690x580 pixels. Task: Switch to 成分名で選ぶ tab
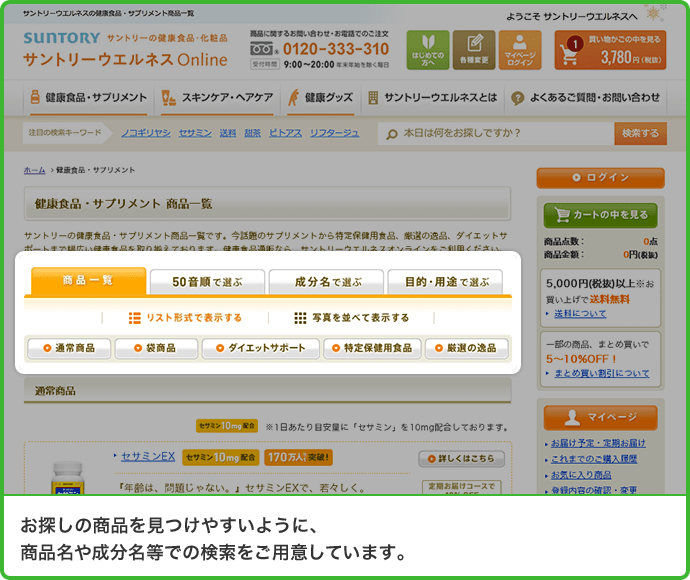tap(326, 282)
